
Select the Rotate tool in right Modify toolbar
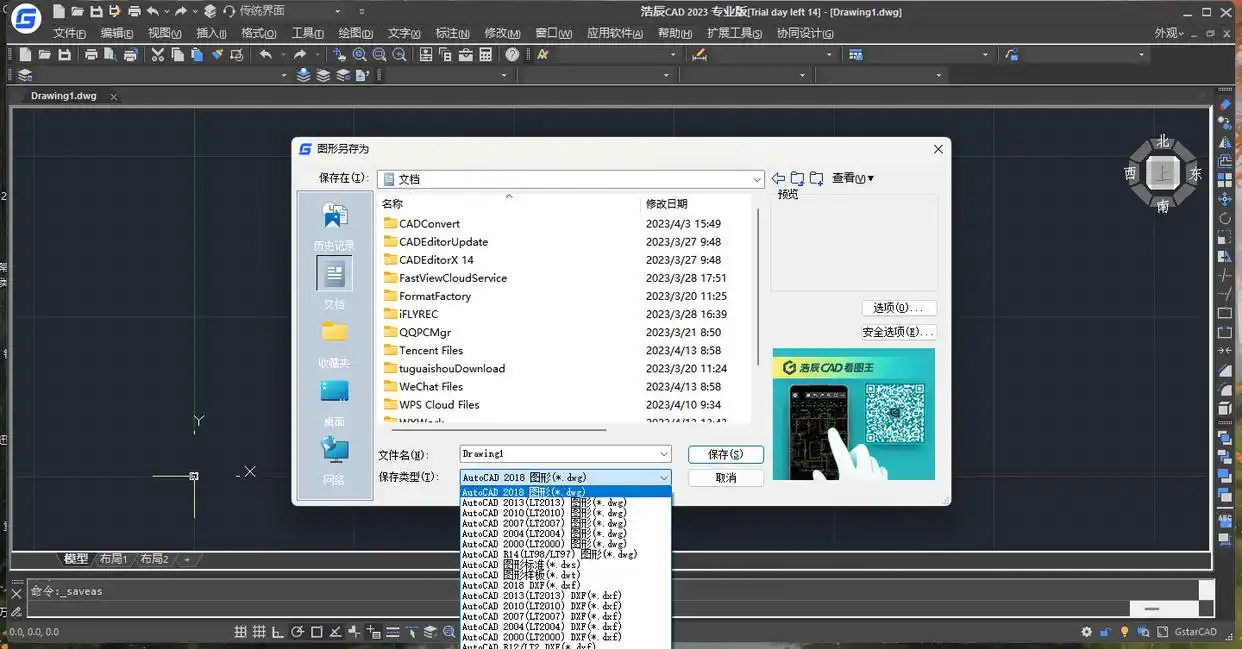[1225, 218]
